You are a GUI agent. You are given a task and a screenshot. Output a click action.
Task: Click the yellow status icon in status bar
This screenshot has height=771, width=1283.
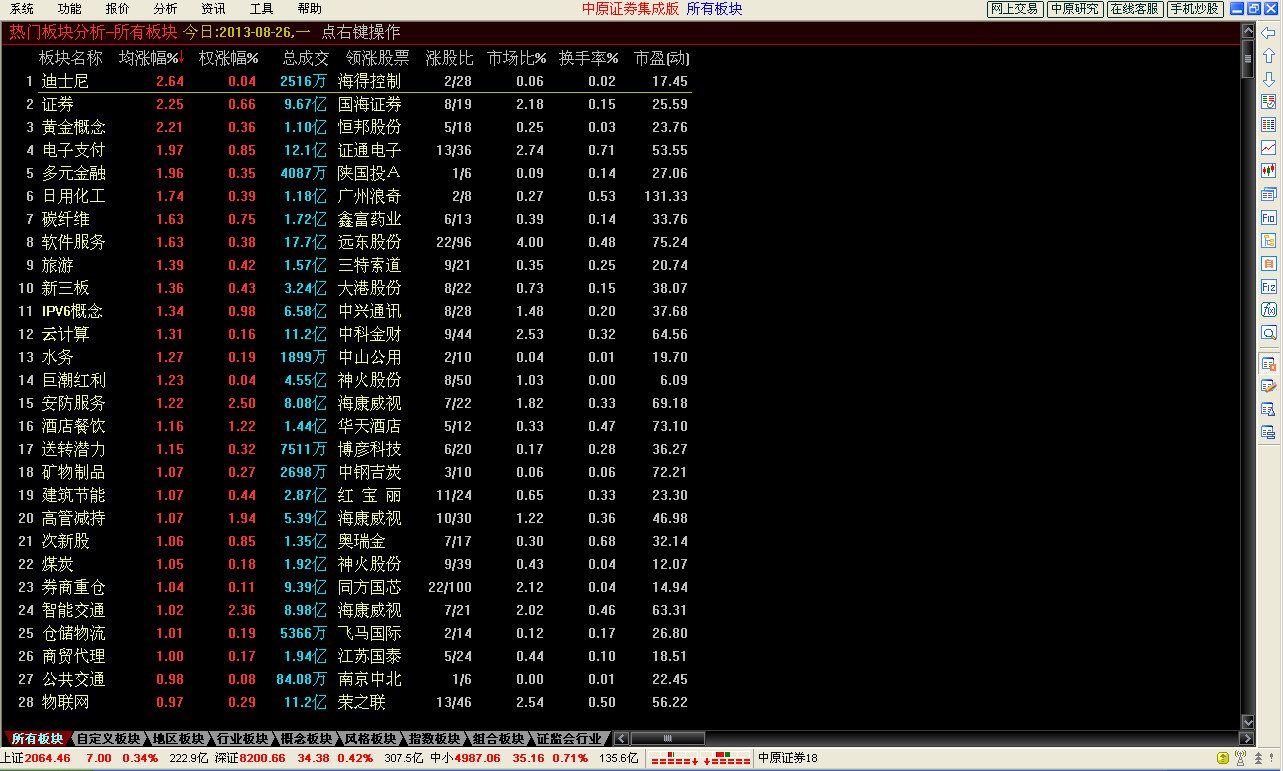[1224, 759]
